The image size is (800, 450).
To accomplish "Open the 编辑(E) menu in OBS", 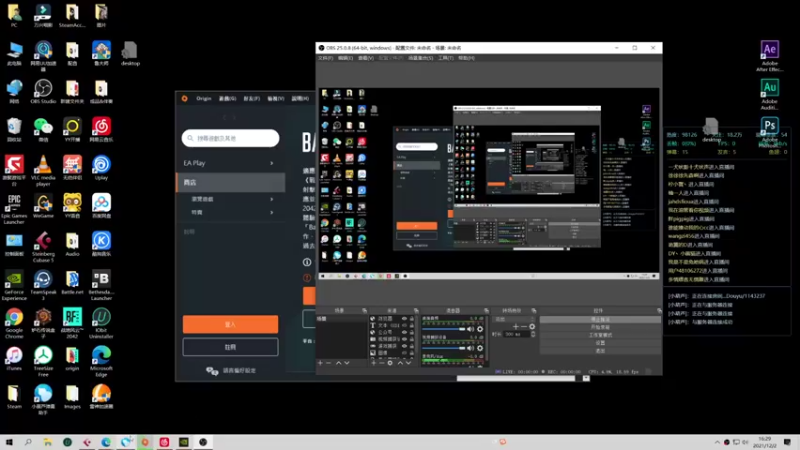I will [345, 58].
